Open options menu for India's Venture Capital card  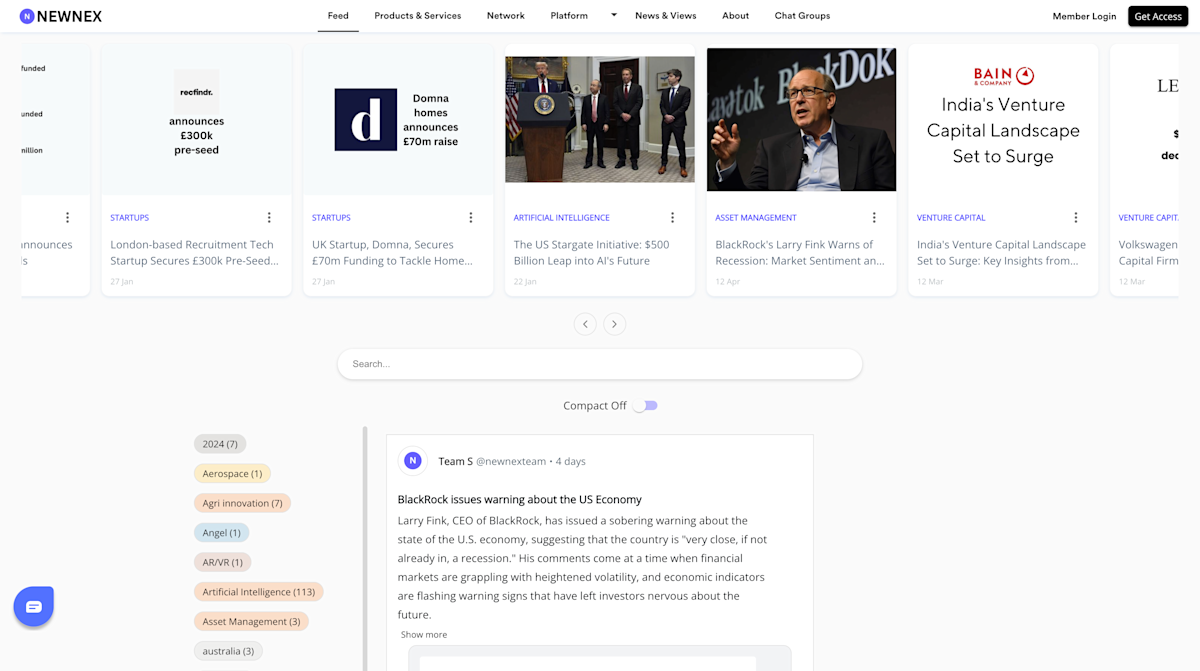(x=1076, y=218)
